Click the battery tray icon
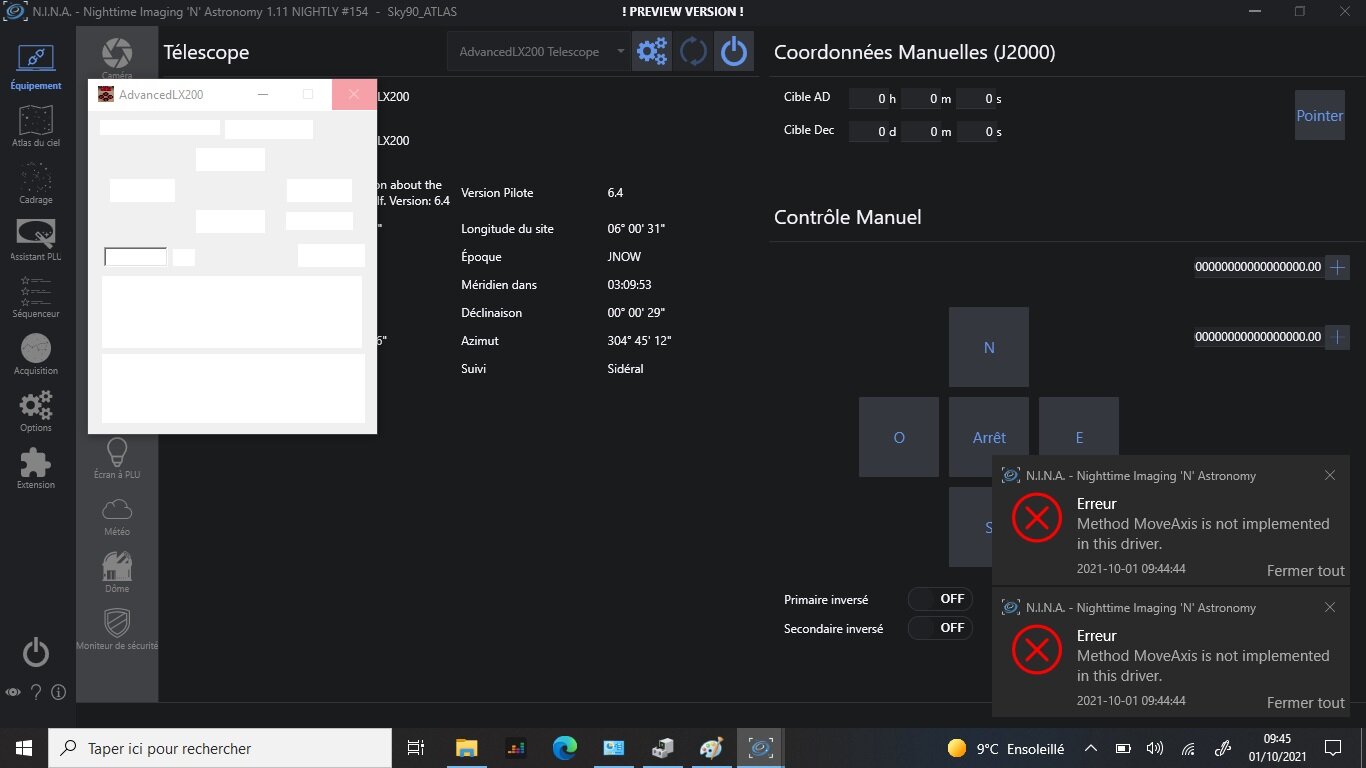1366x768 pixels. (1123, 748)
